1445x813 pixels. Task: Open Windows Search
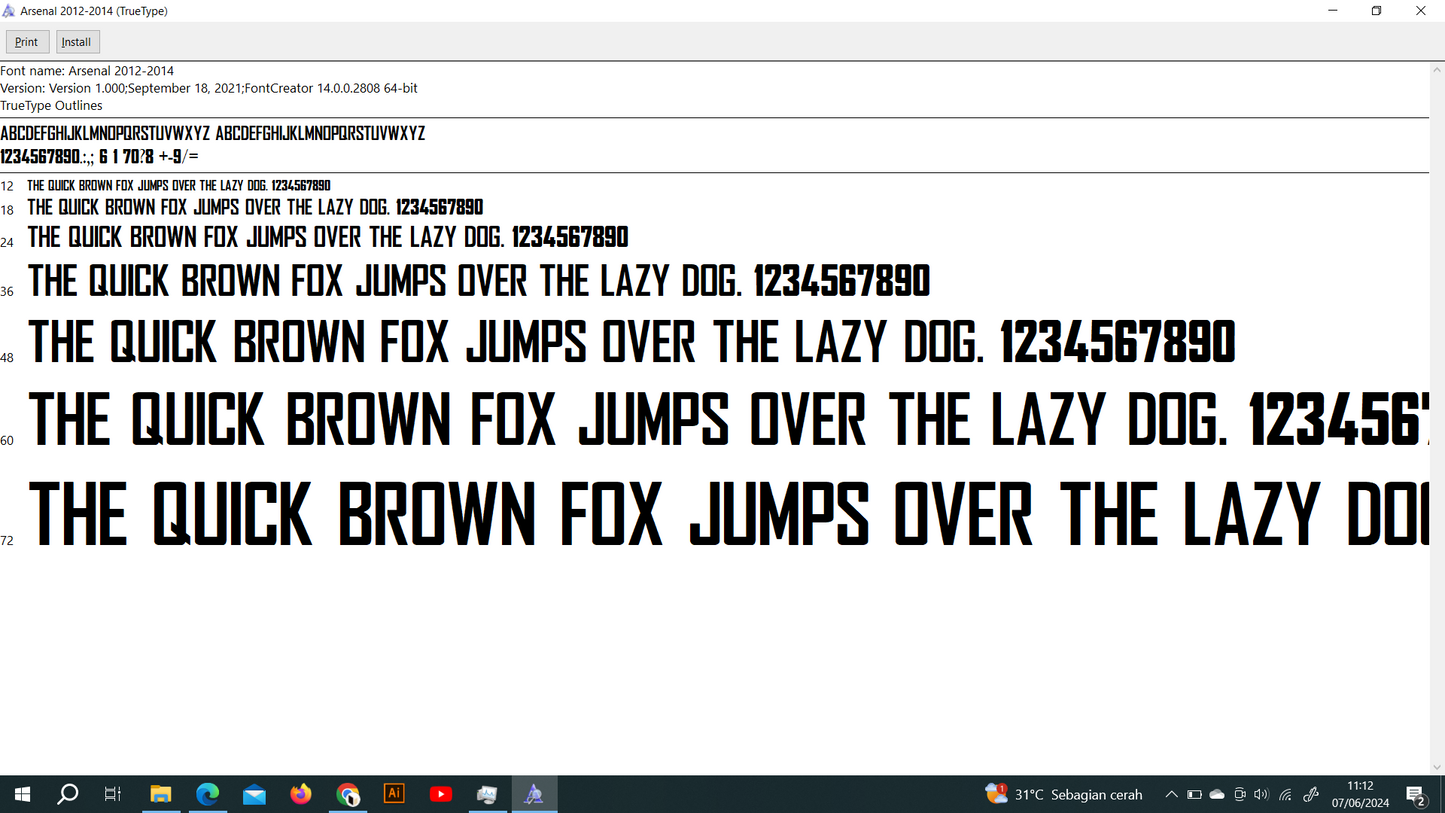[67, 794]
